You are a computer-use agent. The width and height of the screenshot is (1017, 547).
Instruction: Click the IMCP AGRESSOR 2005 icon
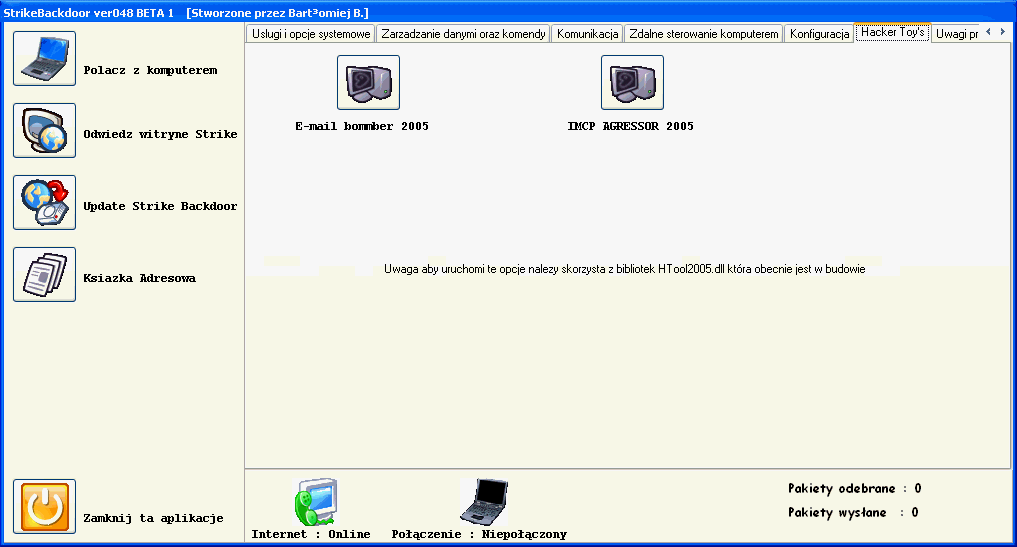point(632,82)
